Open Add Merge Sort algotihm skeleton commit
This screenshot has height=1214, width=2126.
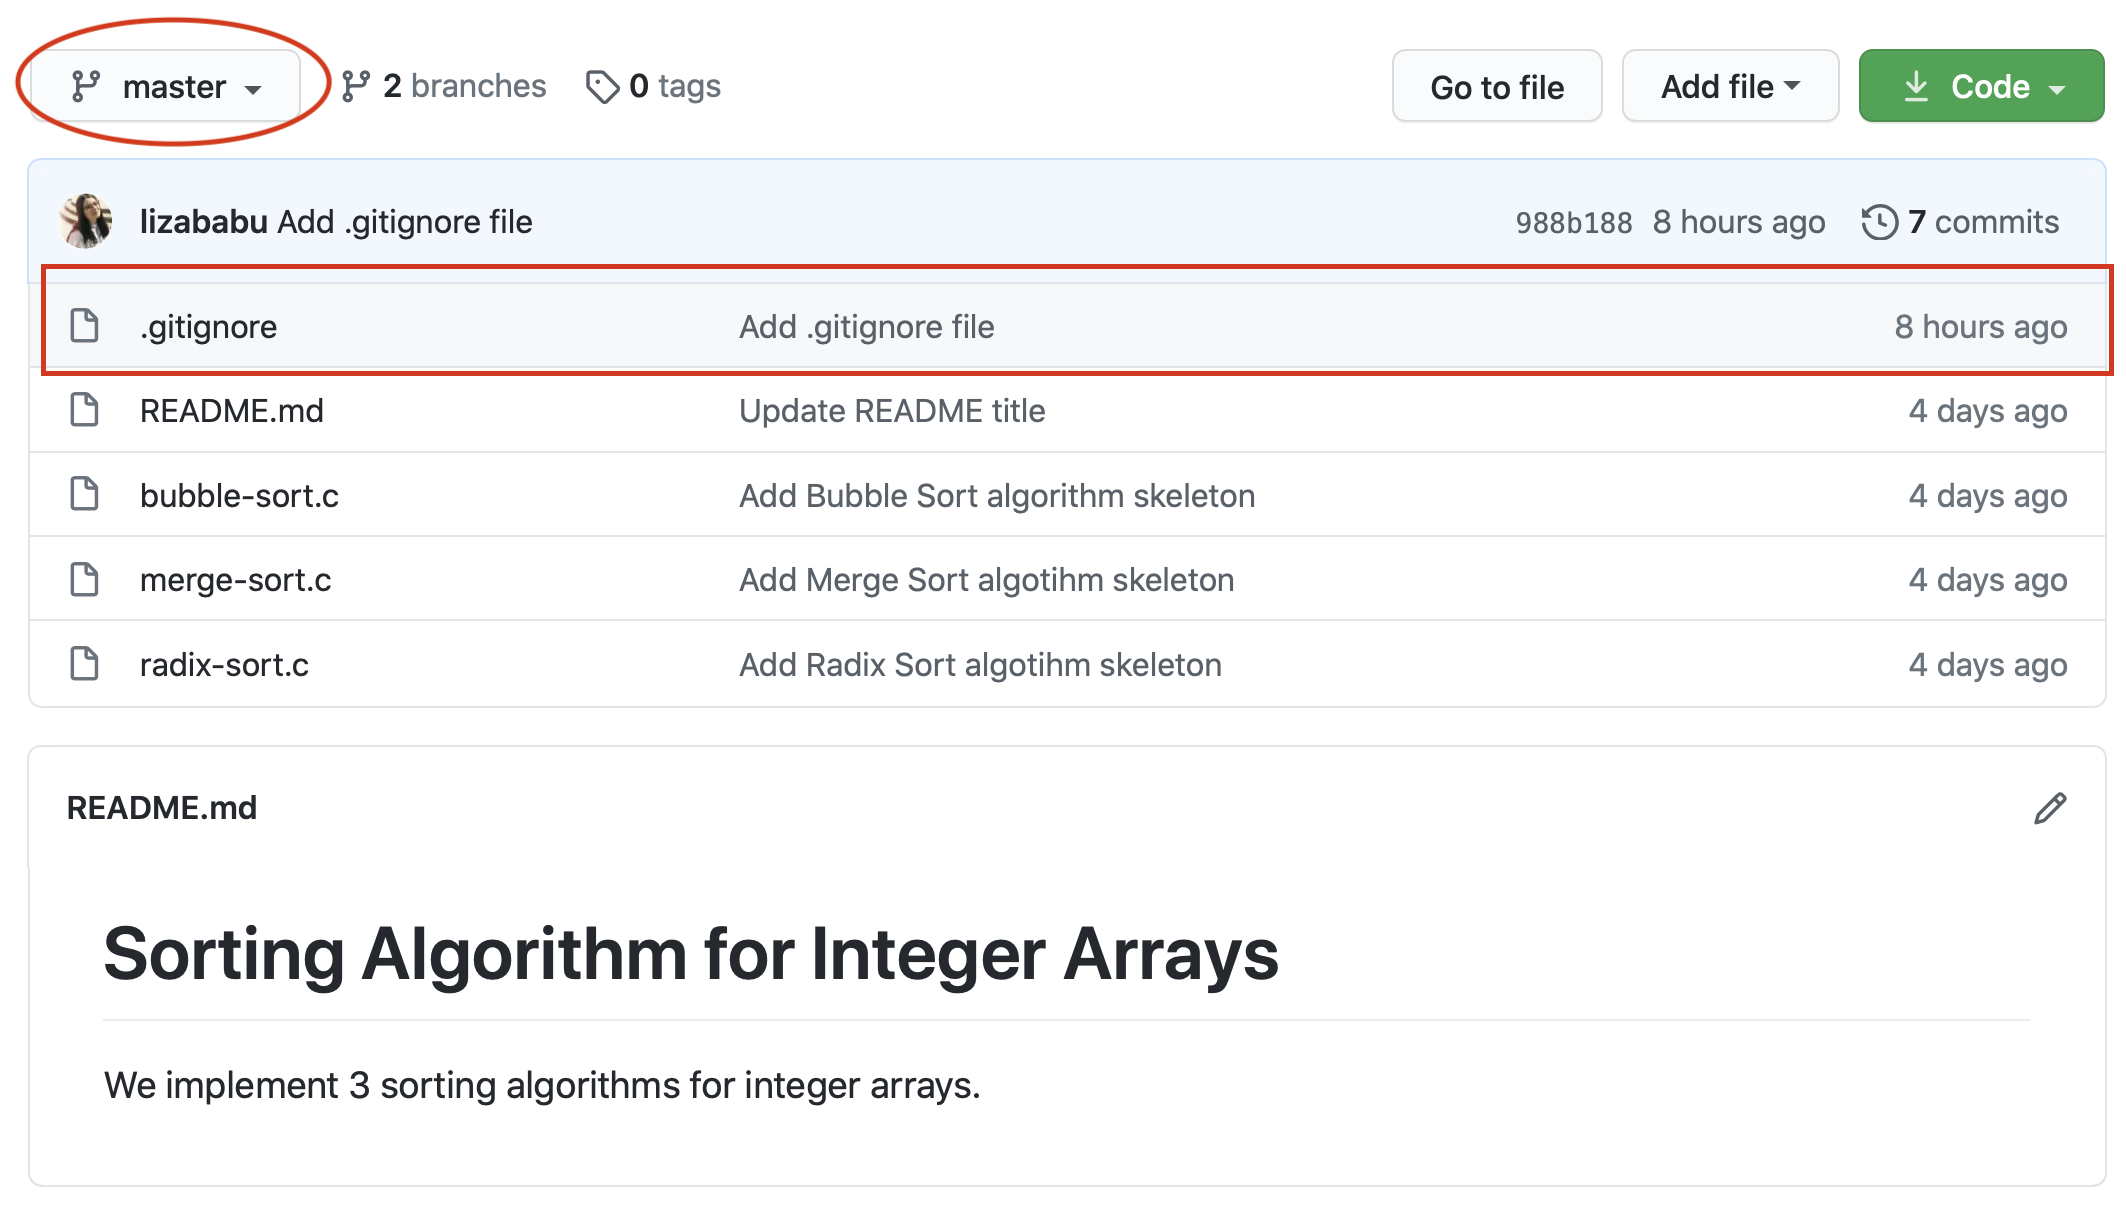(986, 580)
